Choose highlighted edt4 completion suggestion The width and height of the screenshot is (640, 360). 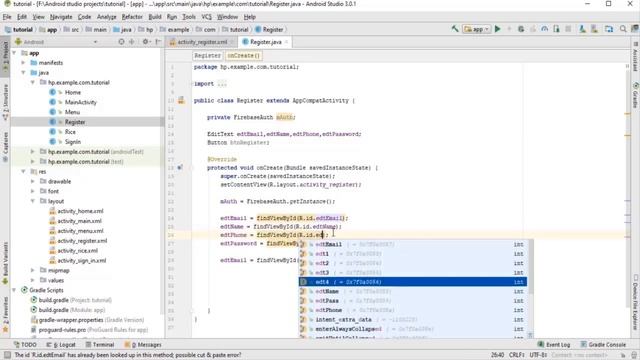point(413,282)
